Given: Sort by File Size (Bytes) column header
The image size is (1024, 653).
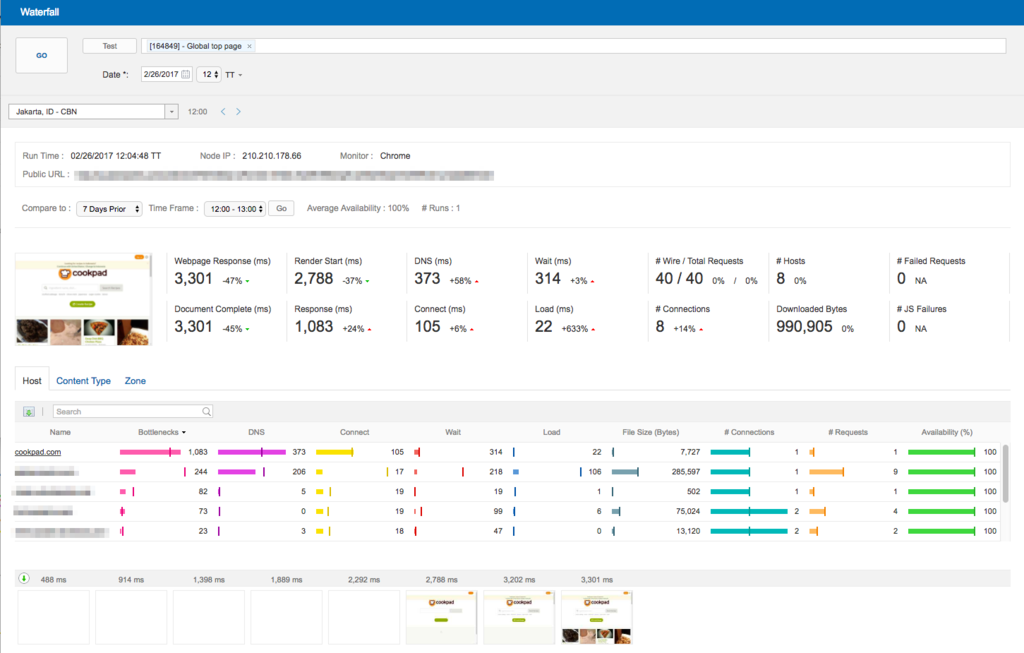Looking at the screenshot, I should [x=650, y=432].
